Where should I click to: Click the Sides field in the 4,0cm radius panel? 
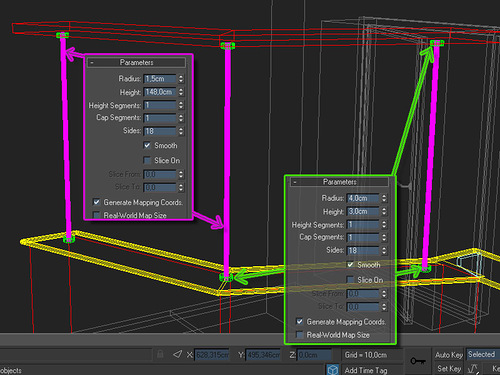point(363,250)
